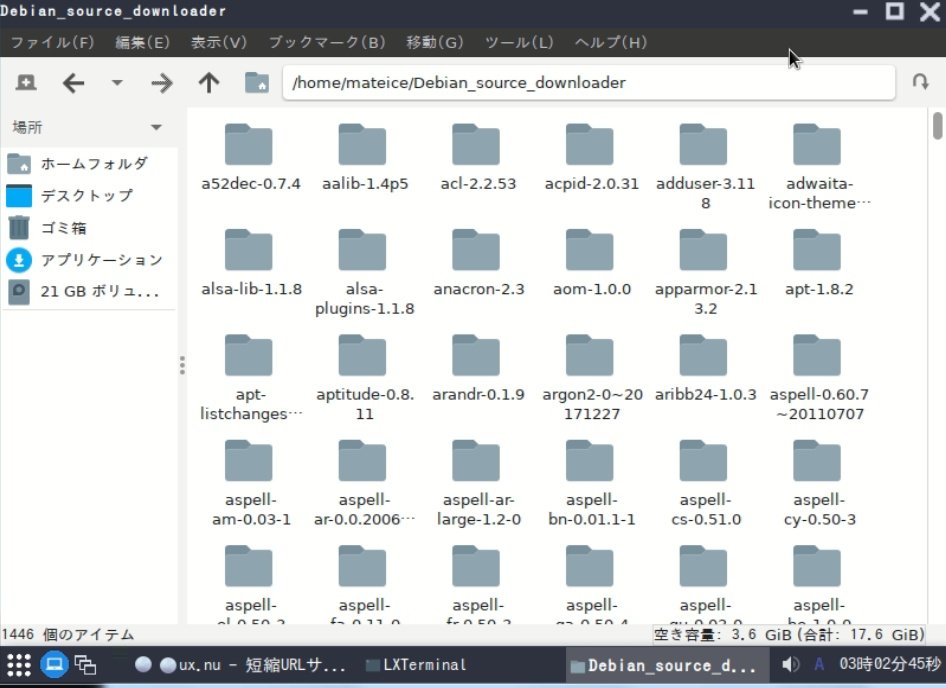The width and height of the screenshot is (946, 688).
Task: Click the path address field
Action: pyautogui.click(x=588, y=83)
